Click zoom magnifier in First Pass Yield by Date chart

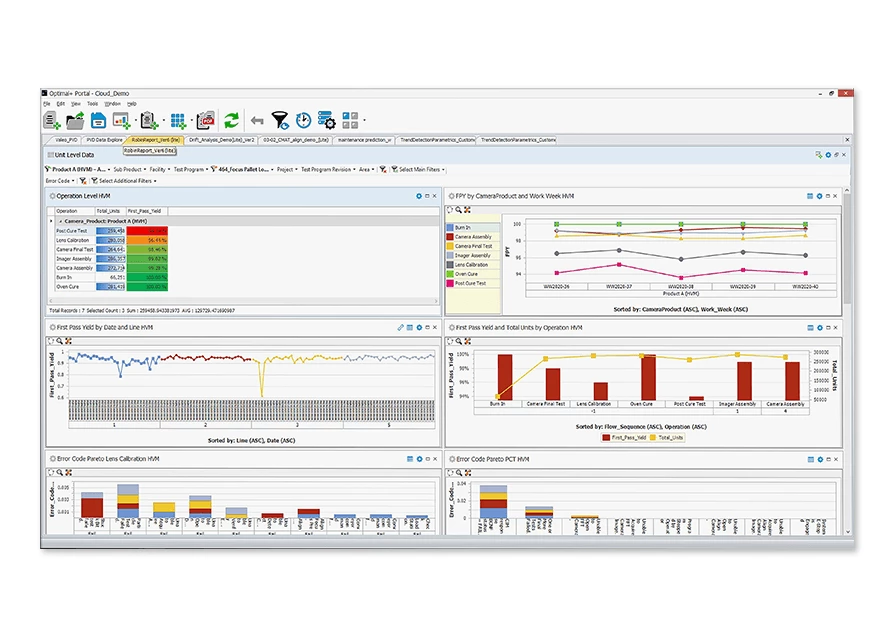[59, 341]
